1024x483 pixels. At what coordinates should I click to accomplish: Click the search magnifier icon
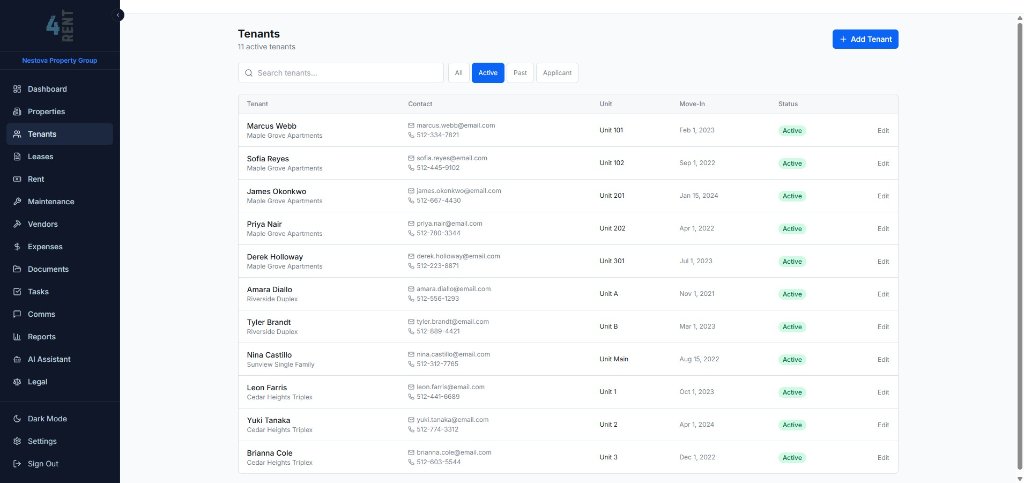pos(249,73)
